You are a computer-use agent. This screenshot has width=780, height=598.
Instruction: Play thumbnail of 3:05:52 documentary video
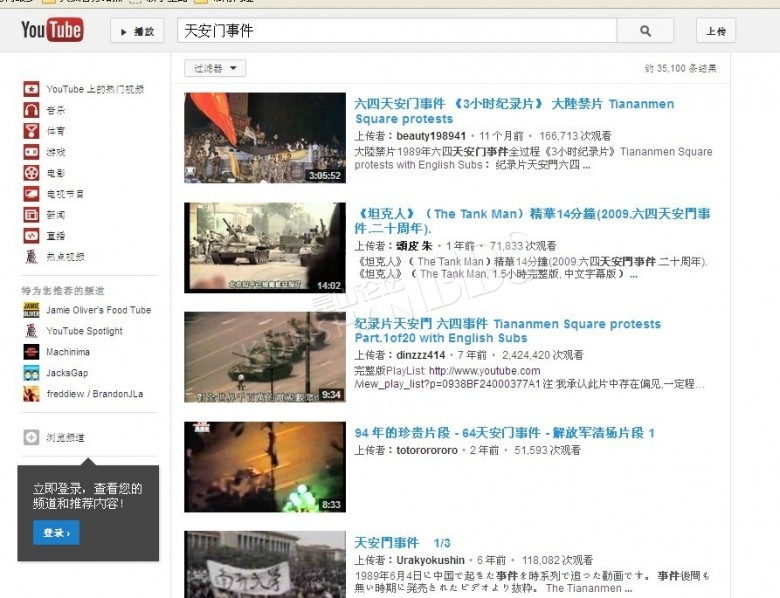pyautogui.click(x=265, y=138)
